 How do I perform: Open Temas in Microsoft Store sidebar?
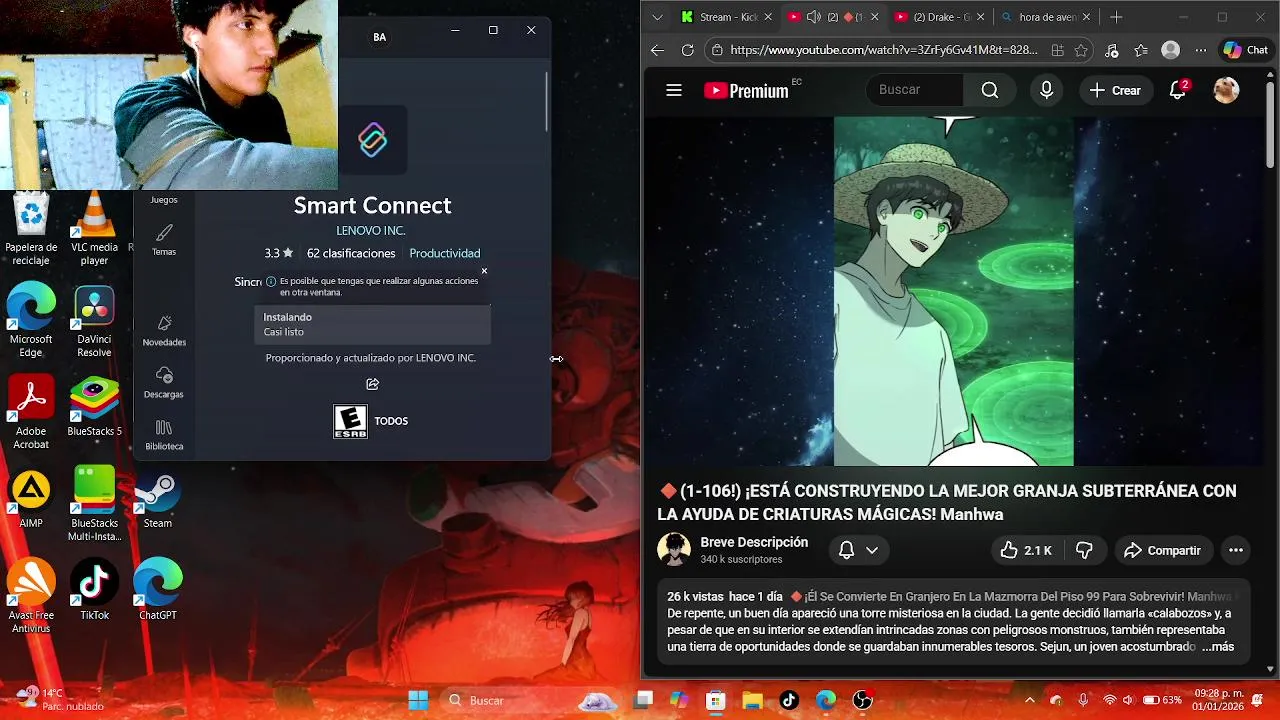pyautogui.click(x=164, y=240)
